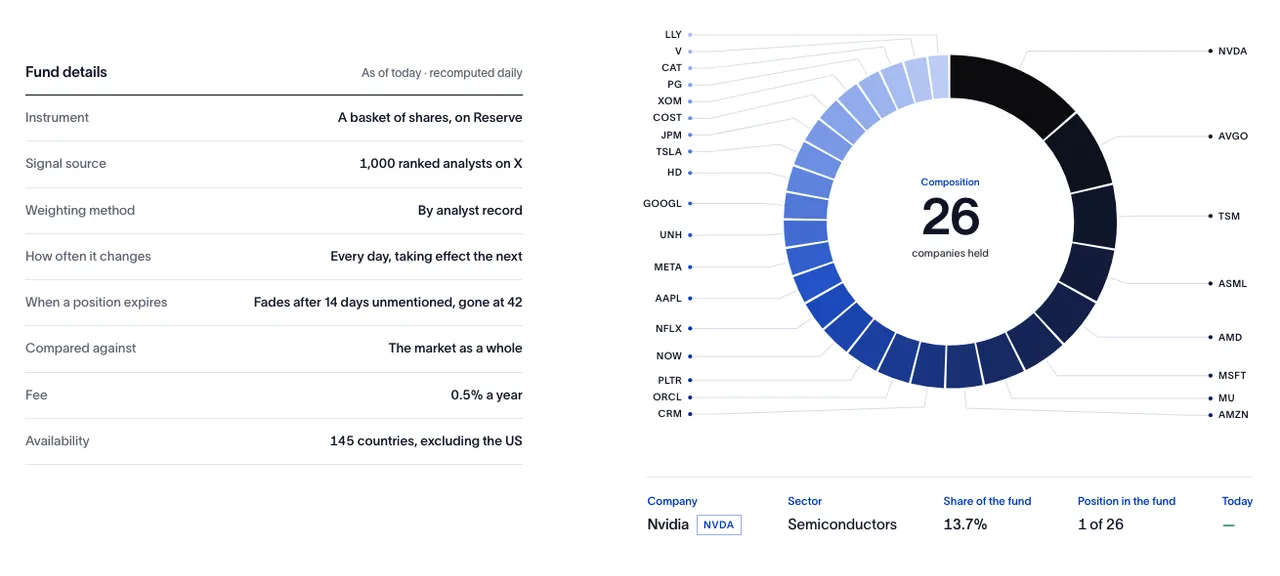Select 'Fades after 14 days unmentioned, gone at 42'
The width and height of the screenshot is (1280, 576).
coord(388,302)
